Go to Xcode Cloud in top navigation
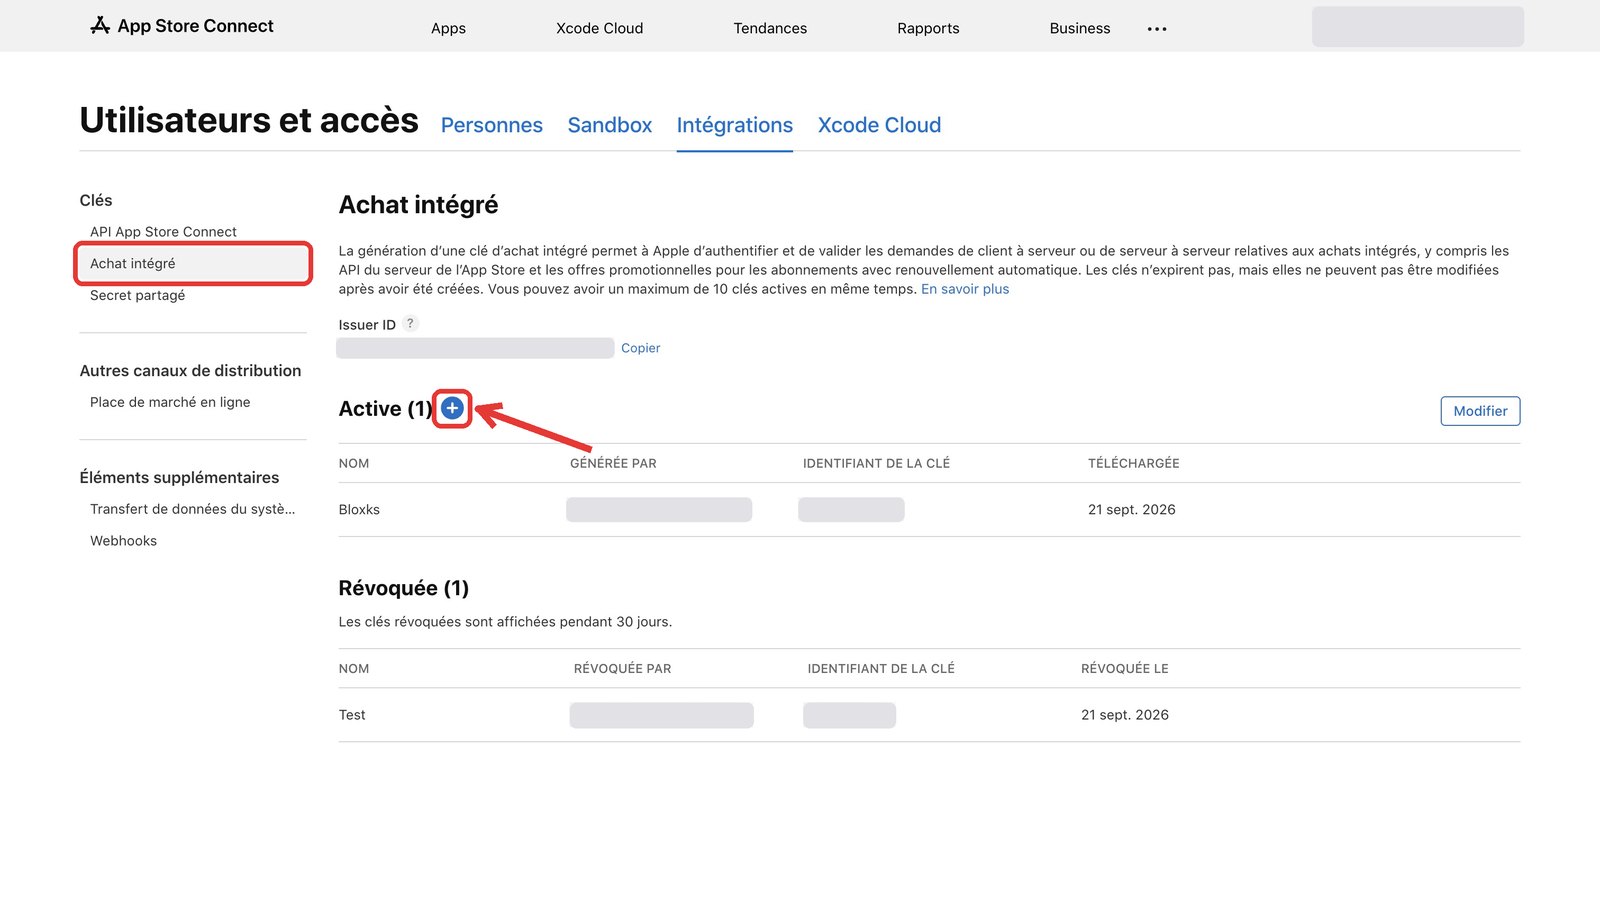The width and height of the screenshot is (1600, 910). point(599,28)
